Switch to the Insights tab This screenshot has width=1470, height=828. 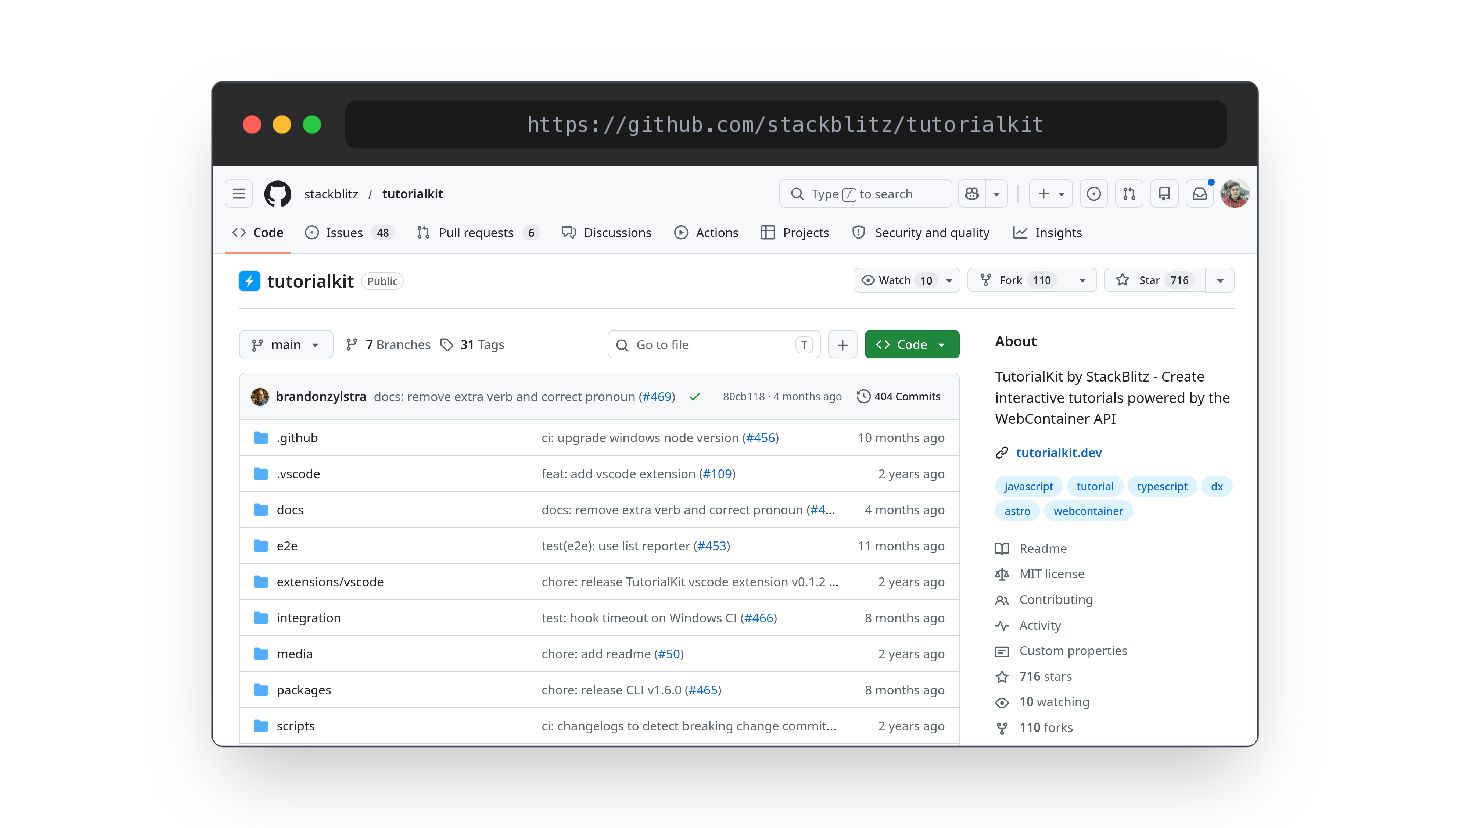click(x=1048, y=233)
